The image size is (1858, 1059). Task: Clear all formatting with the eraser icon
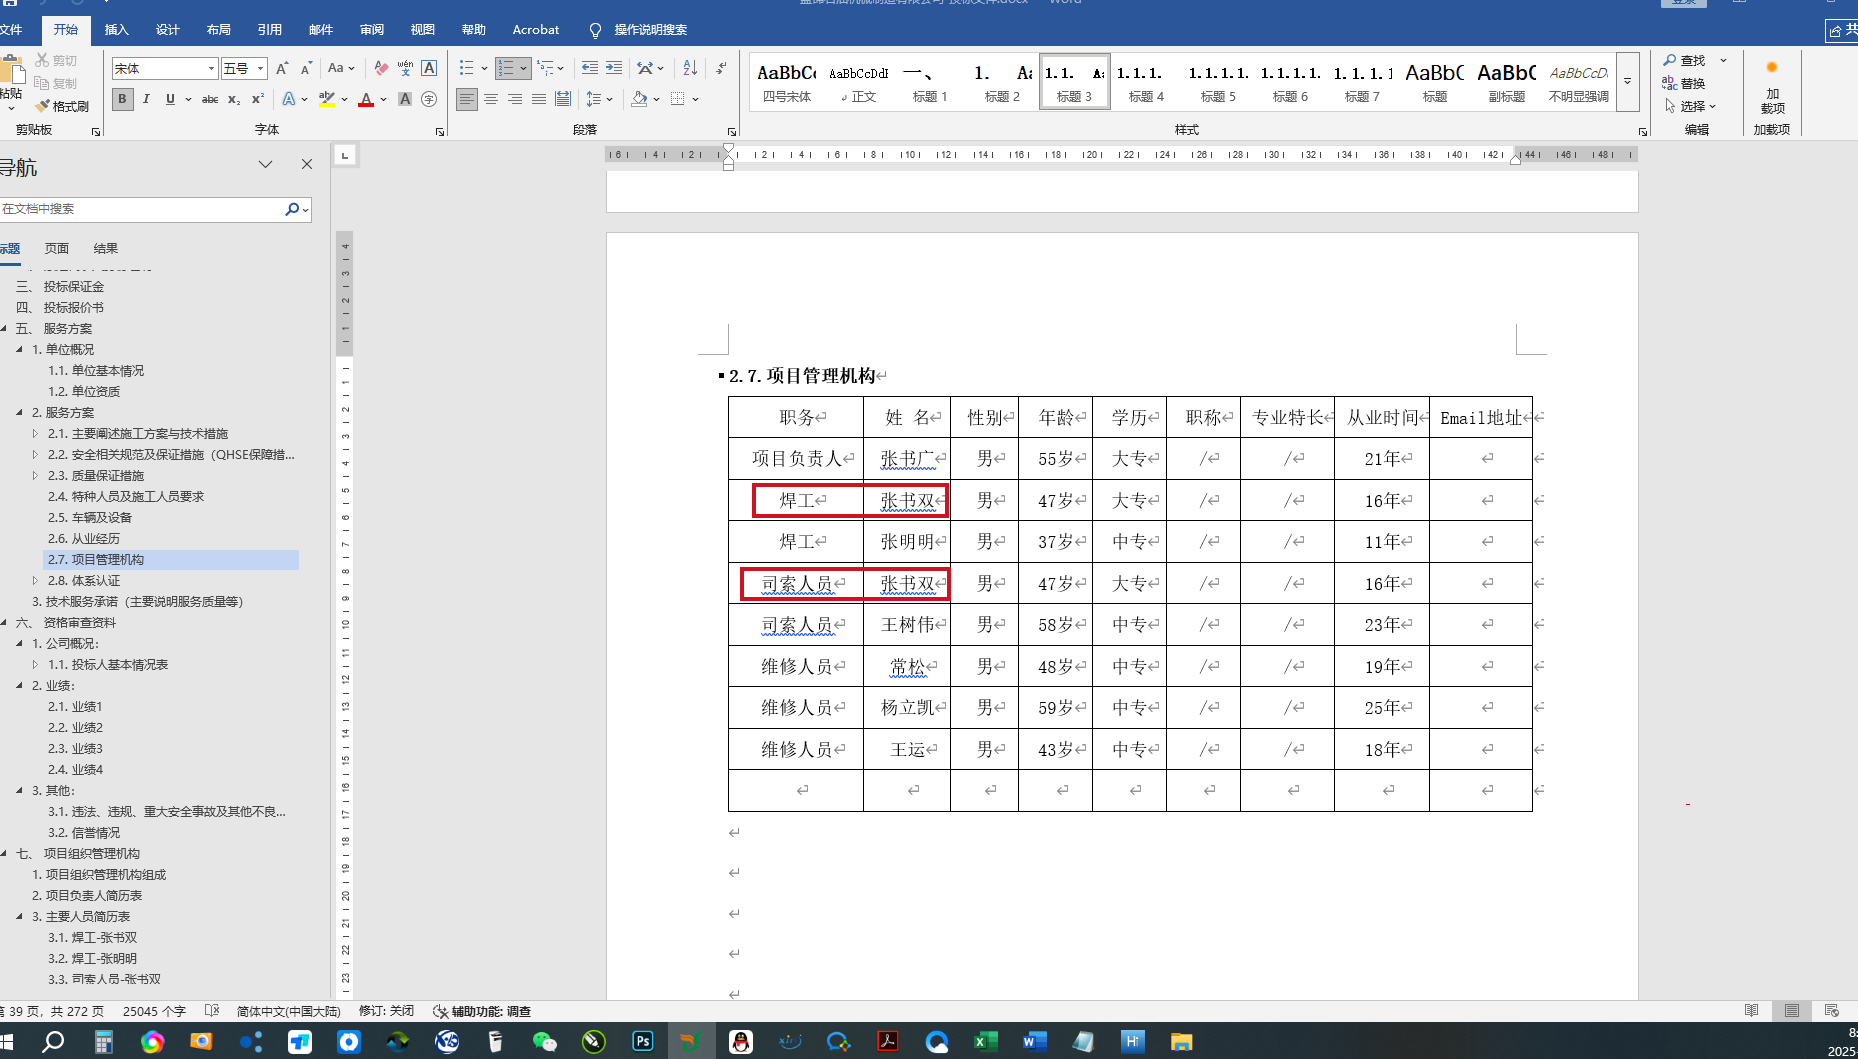[x=381, y=68]
